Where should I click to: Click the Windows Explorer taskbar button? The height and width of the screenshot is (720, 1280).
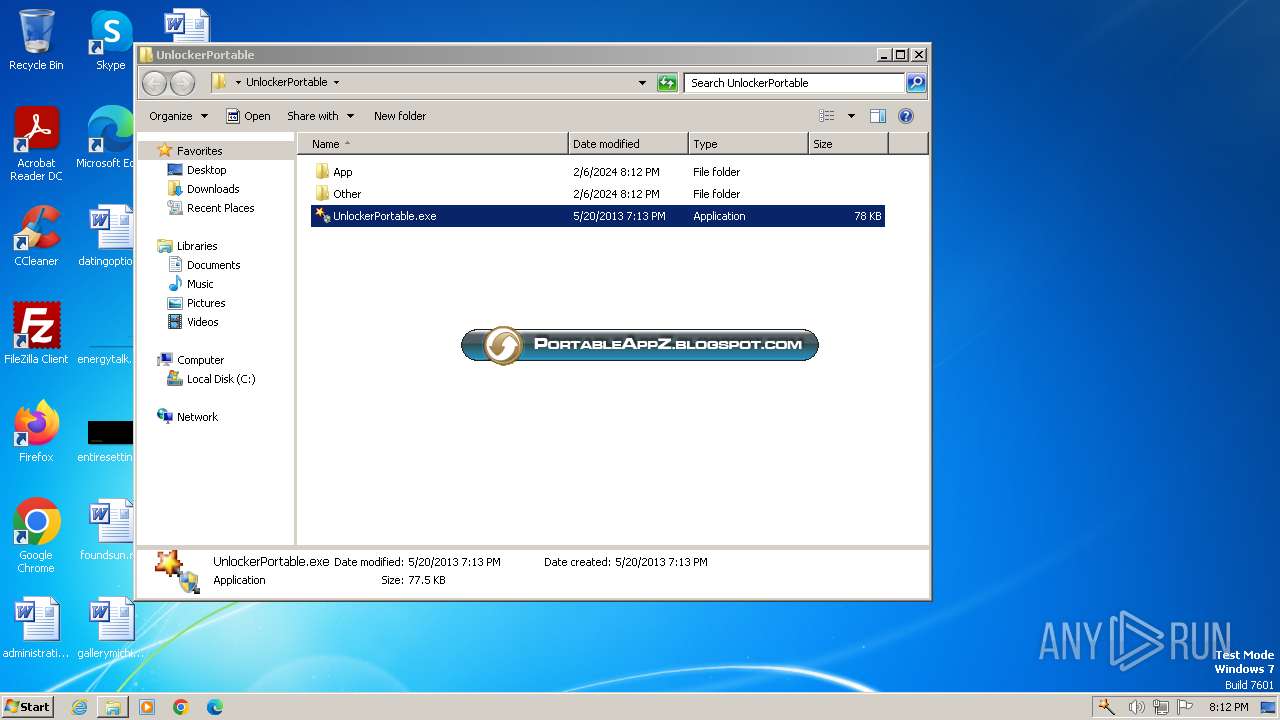coord(113,707)
